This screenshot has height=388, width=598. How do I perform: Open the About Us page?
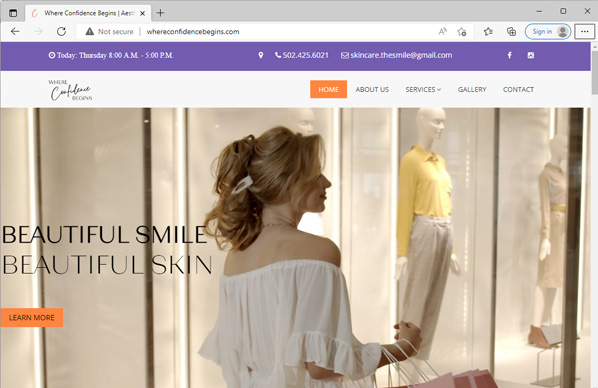pos(372,90)
